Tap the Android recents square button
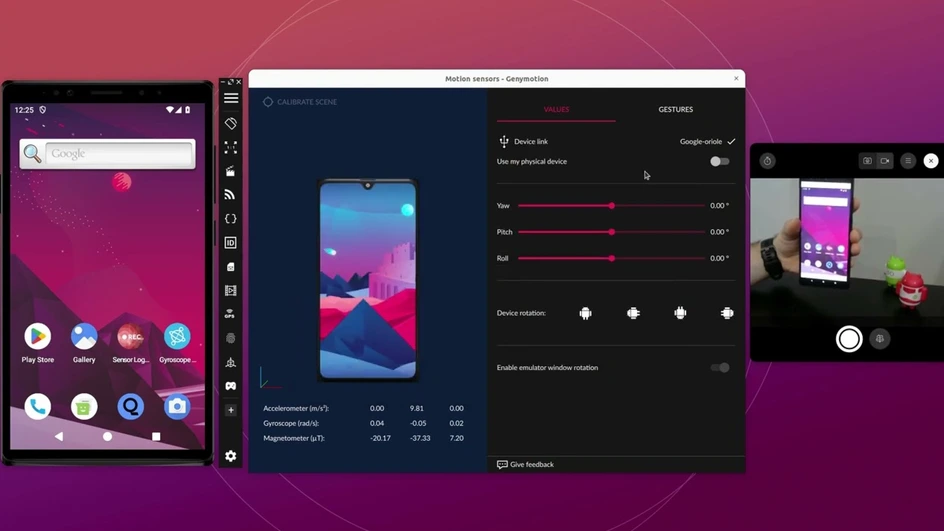 [x=156, y=436]
